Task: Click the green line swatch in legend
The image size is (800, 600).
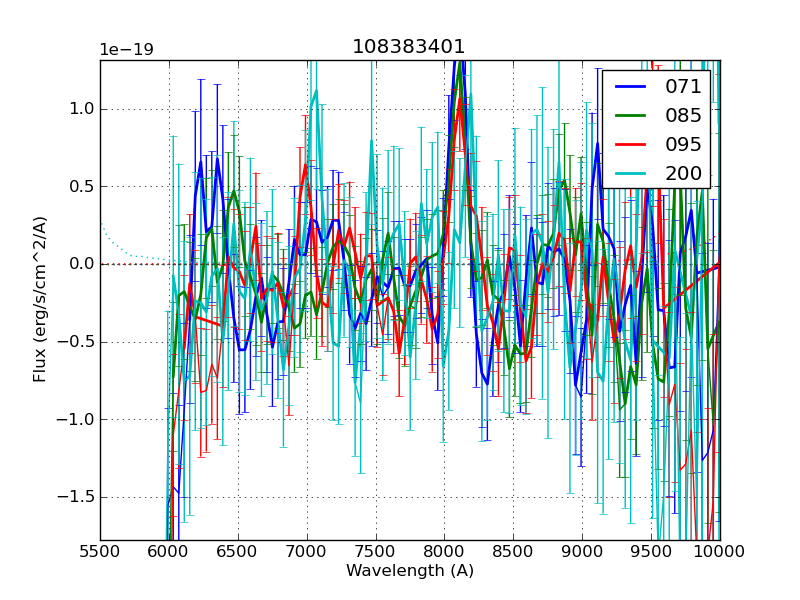Action: (x=632, y=115)
